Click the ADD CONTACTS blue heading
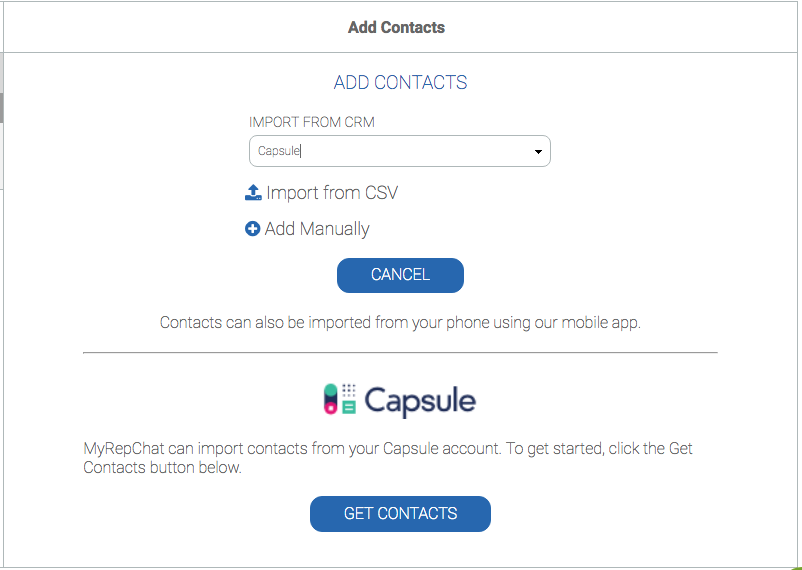The image size is (802, 570). 400,83
